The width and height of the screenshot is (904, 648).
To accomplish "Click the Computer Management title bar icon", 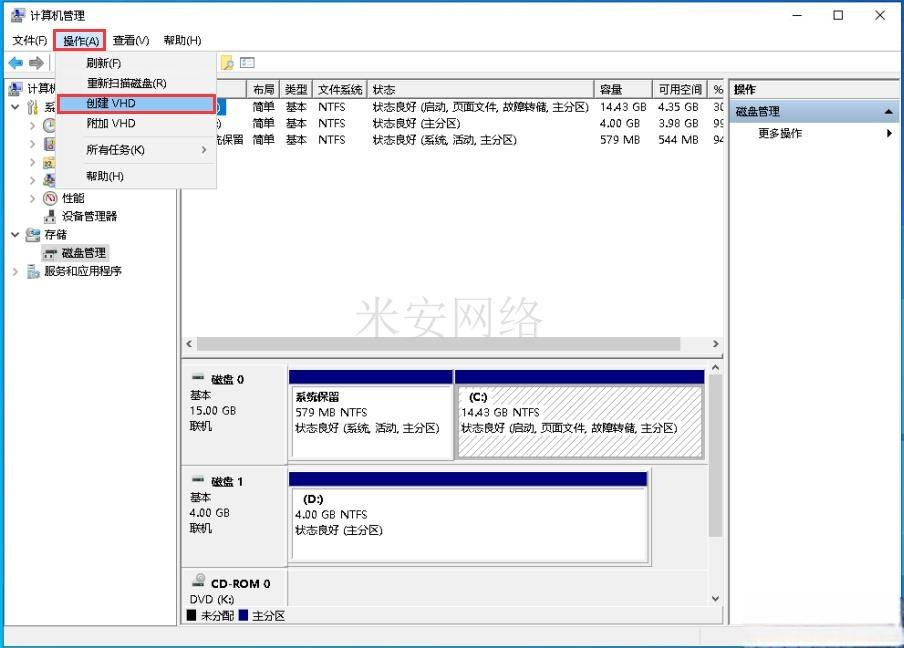I will point(18,15).
